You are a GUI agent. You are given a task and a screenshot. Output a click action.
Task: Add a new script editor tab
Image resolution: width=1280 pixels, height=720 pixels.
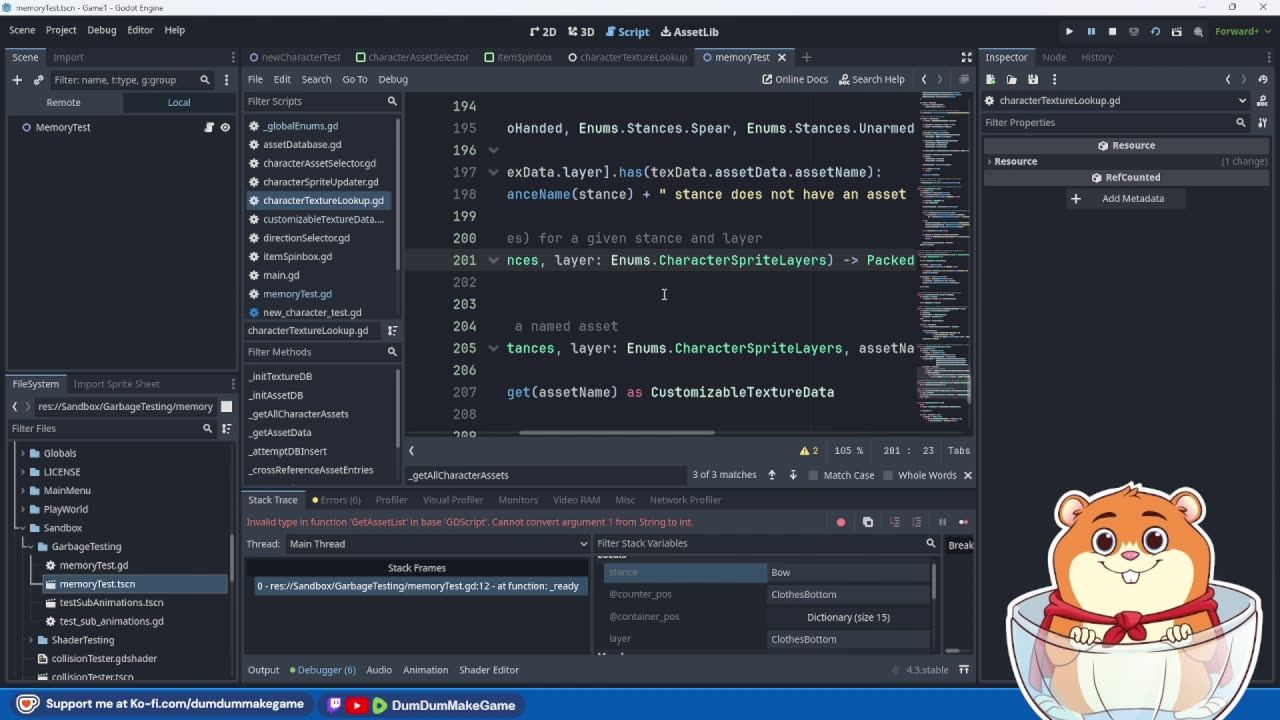[806, 57]
